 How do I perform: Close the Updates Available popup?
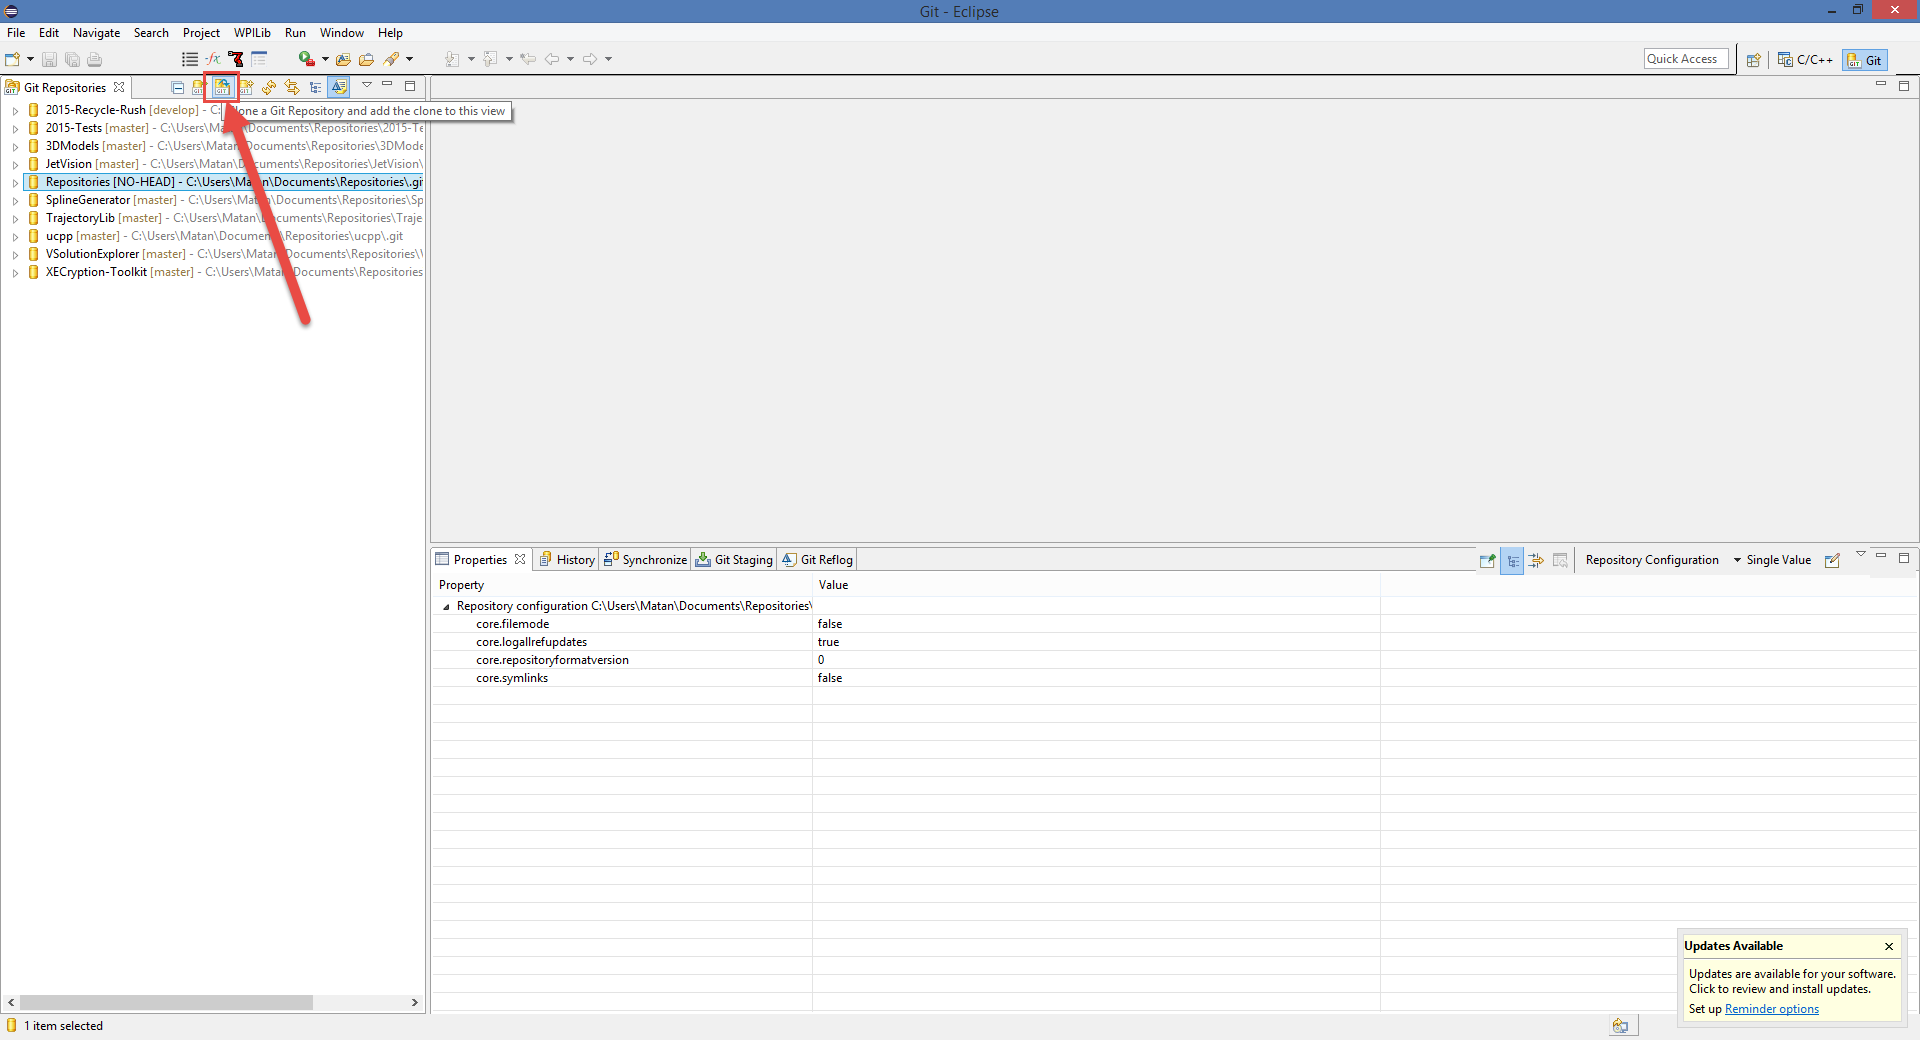point(1889,946)
